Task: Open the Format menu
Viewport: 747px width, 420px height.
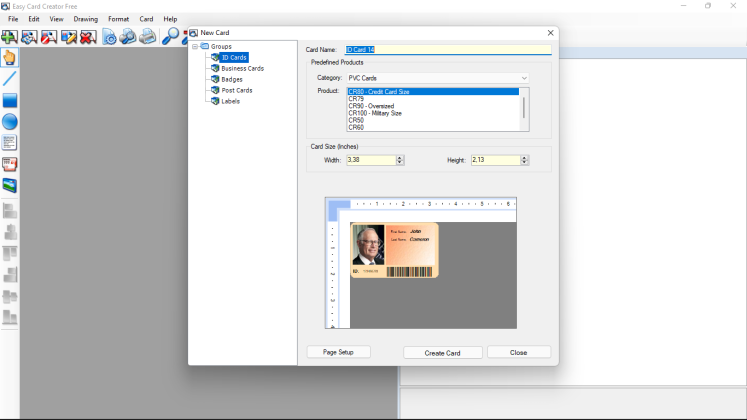Action: pos(119,19)
